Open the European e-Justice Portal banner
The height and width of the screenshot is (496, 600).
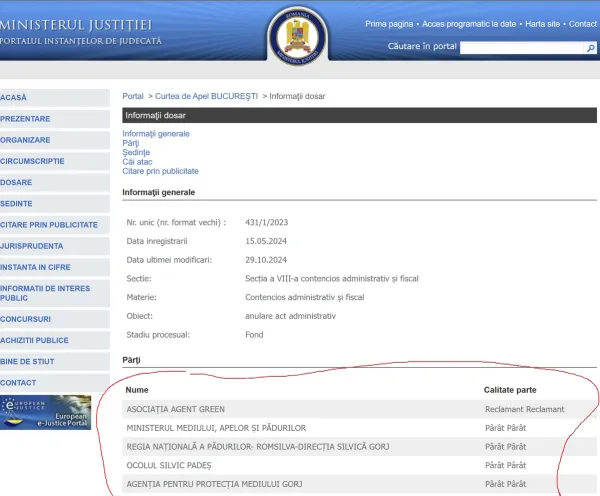(45, 412)
